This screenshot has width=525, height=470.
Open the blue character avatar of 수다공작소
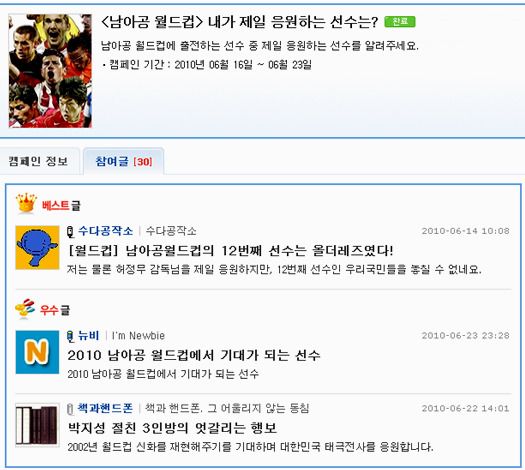coord(38,248)
